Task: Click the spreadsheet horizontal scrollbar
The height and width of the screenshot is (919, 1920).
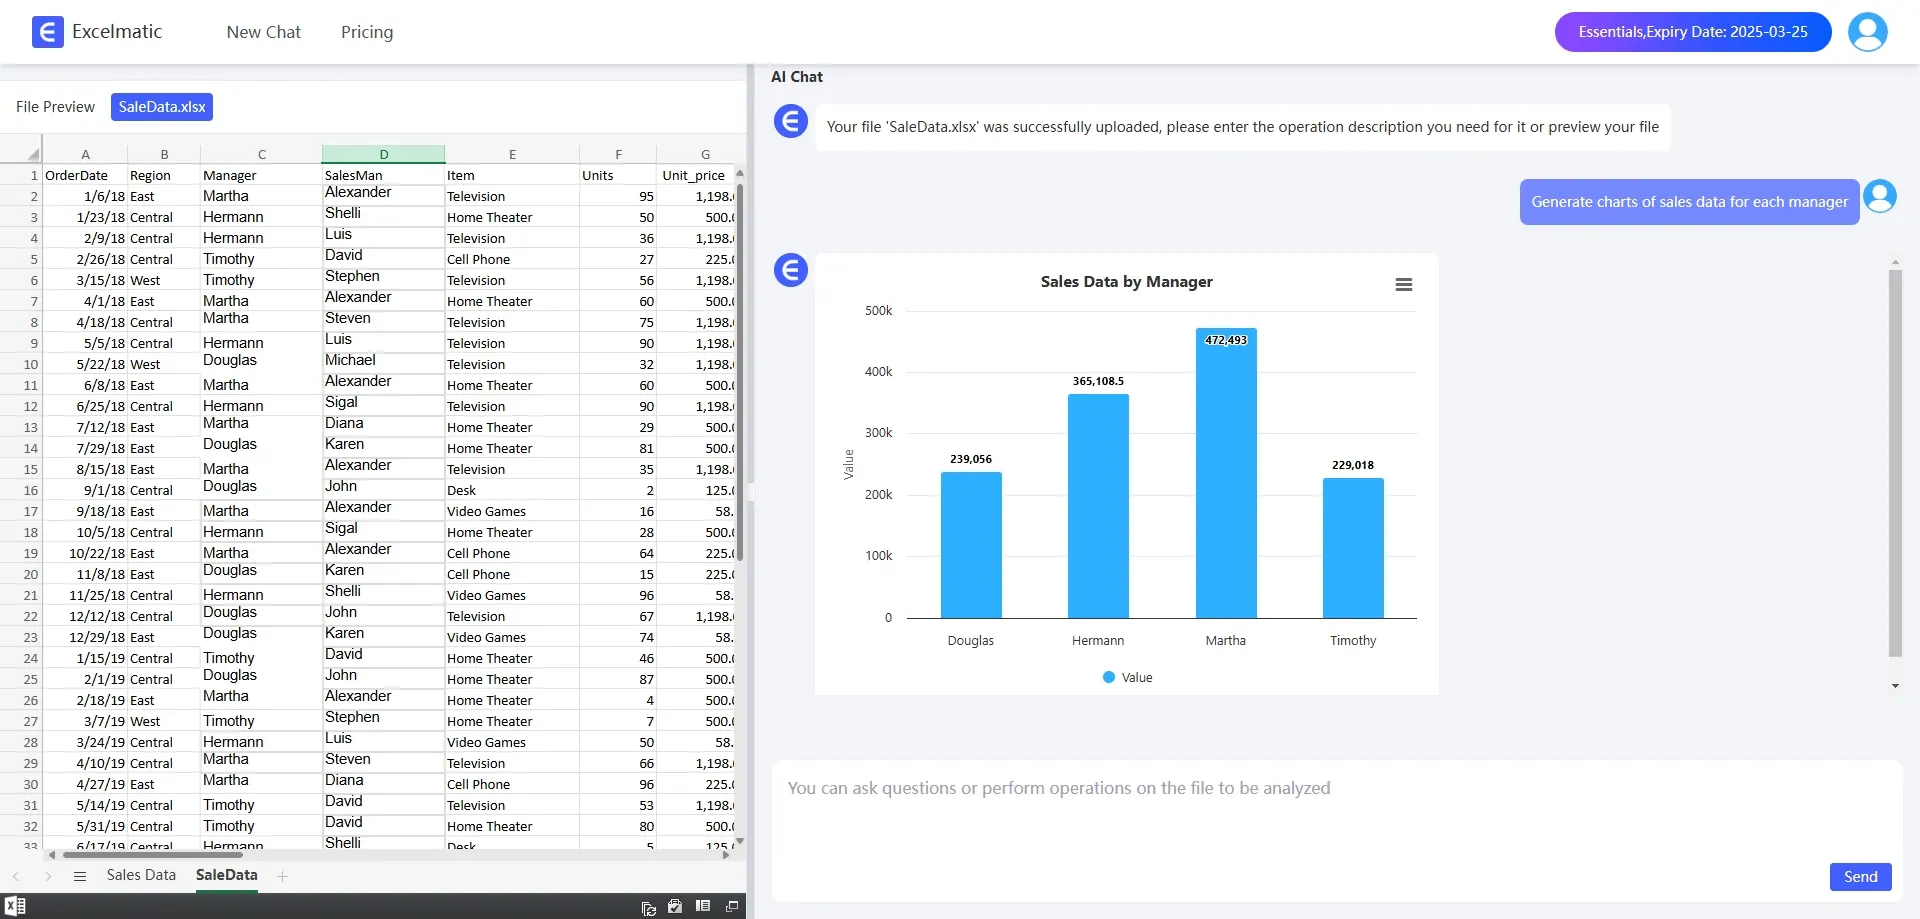Action: (x=153, y=855)
